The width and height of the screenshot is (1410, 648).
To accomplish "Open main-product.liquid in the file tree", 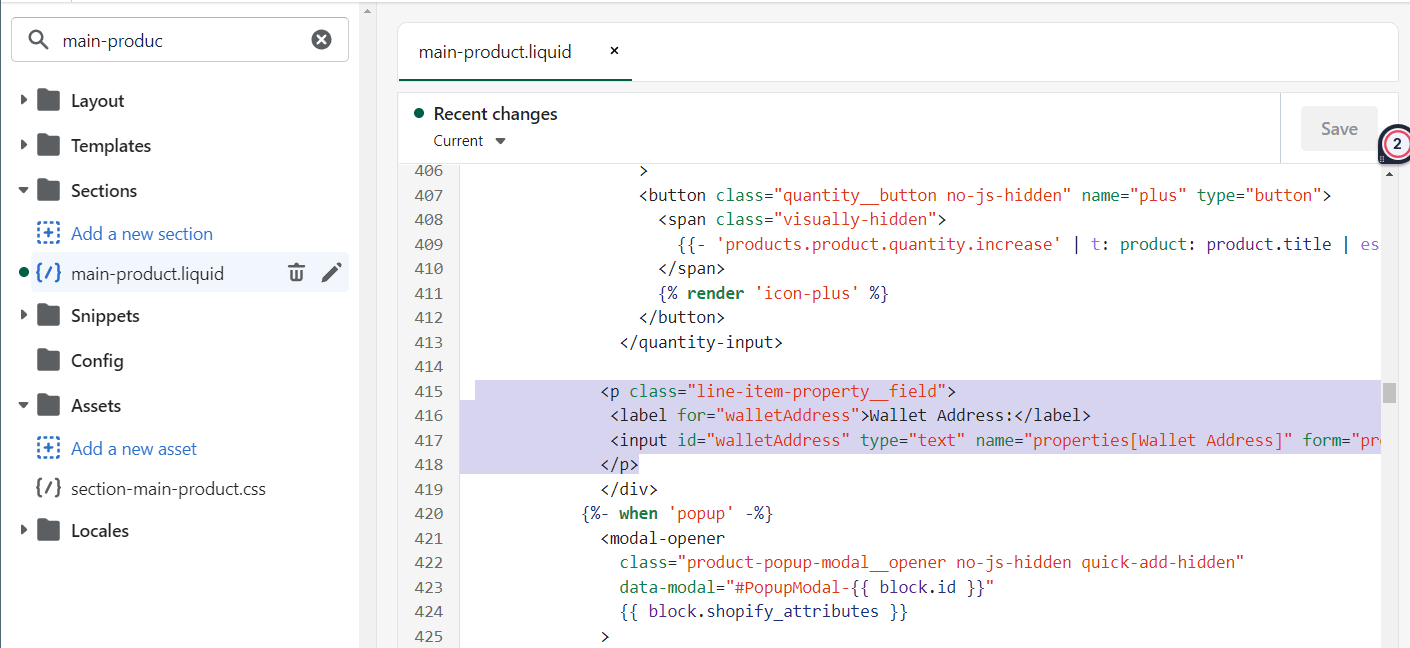I will [147, 273].
